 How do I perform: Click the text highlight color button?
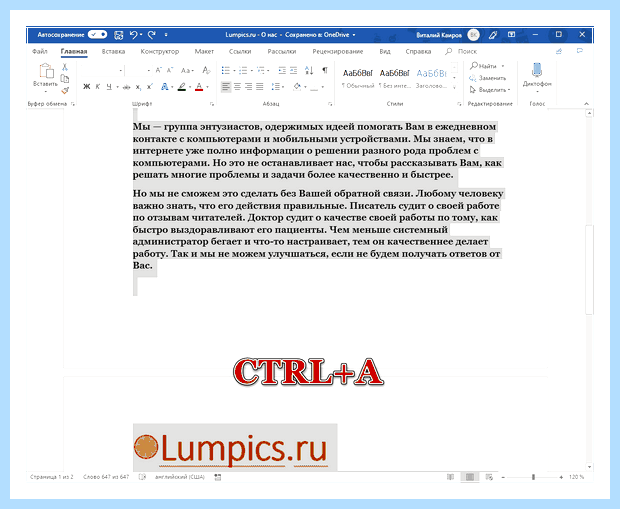pos(181,87)
